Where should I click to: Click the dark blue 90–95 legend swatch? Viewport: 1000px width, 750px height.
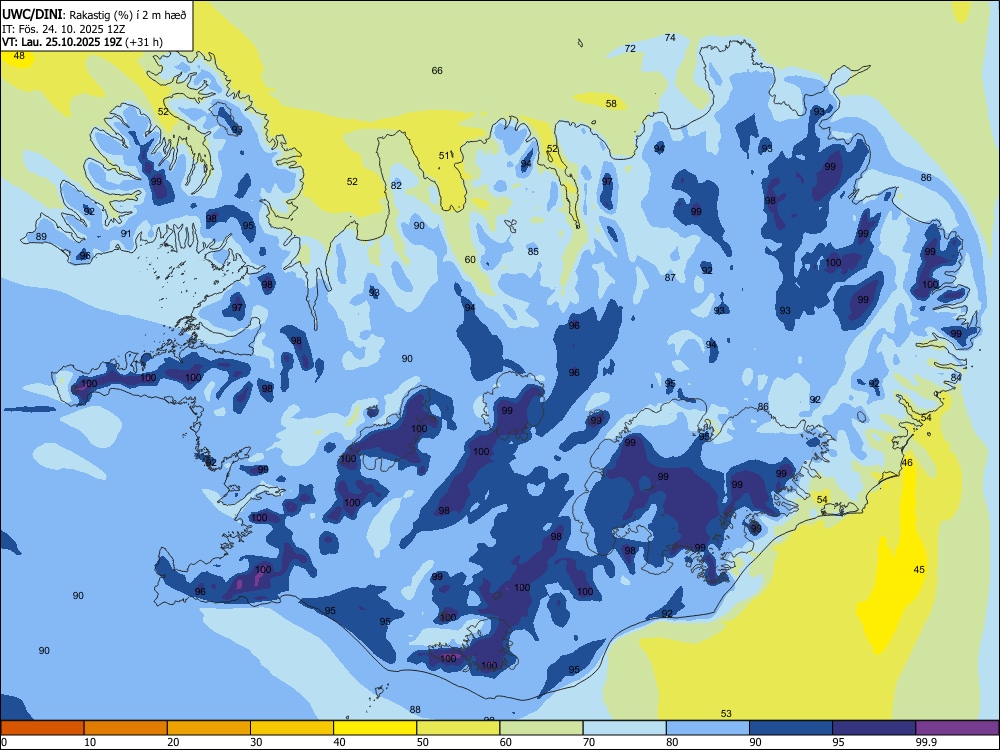(791, 728)
